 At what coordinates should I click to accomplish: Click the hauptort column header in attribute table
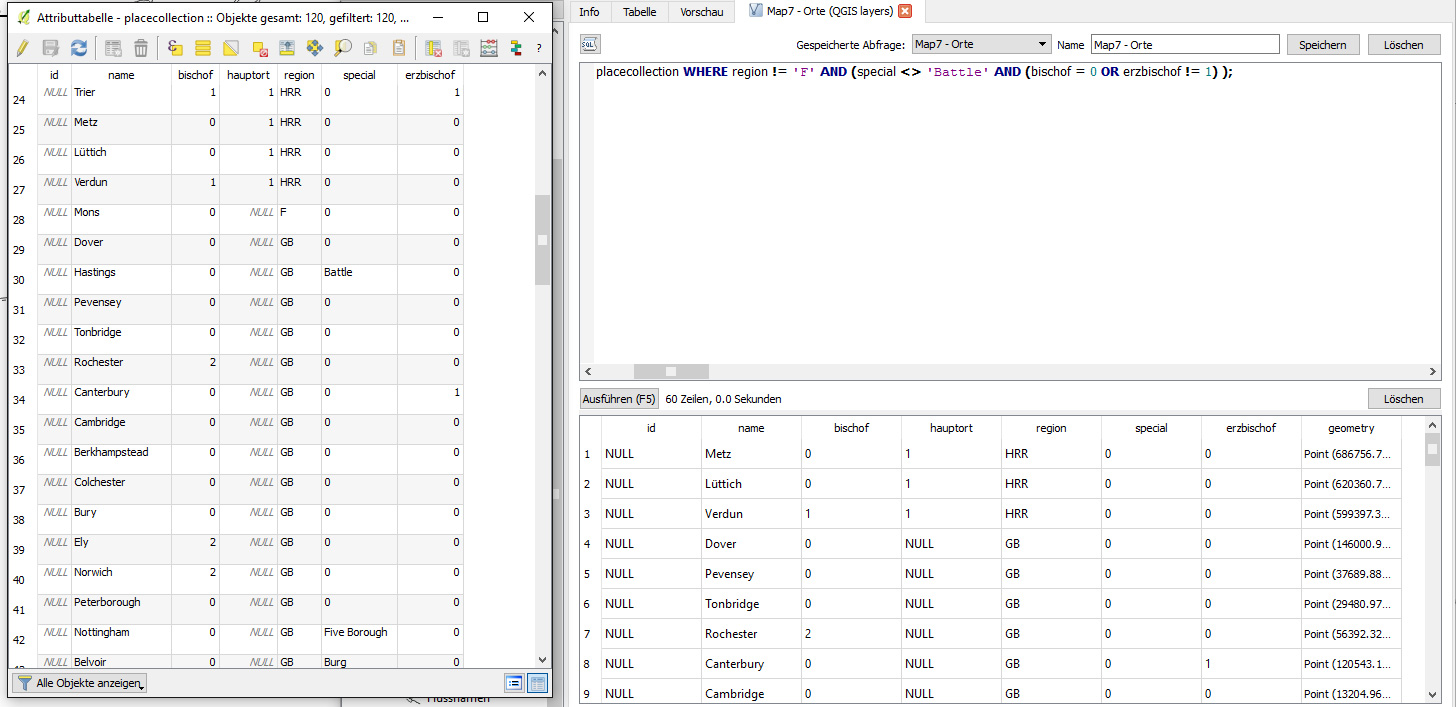248,75
